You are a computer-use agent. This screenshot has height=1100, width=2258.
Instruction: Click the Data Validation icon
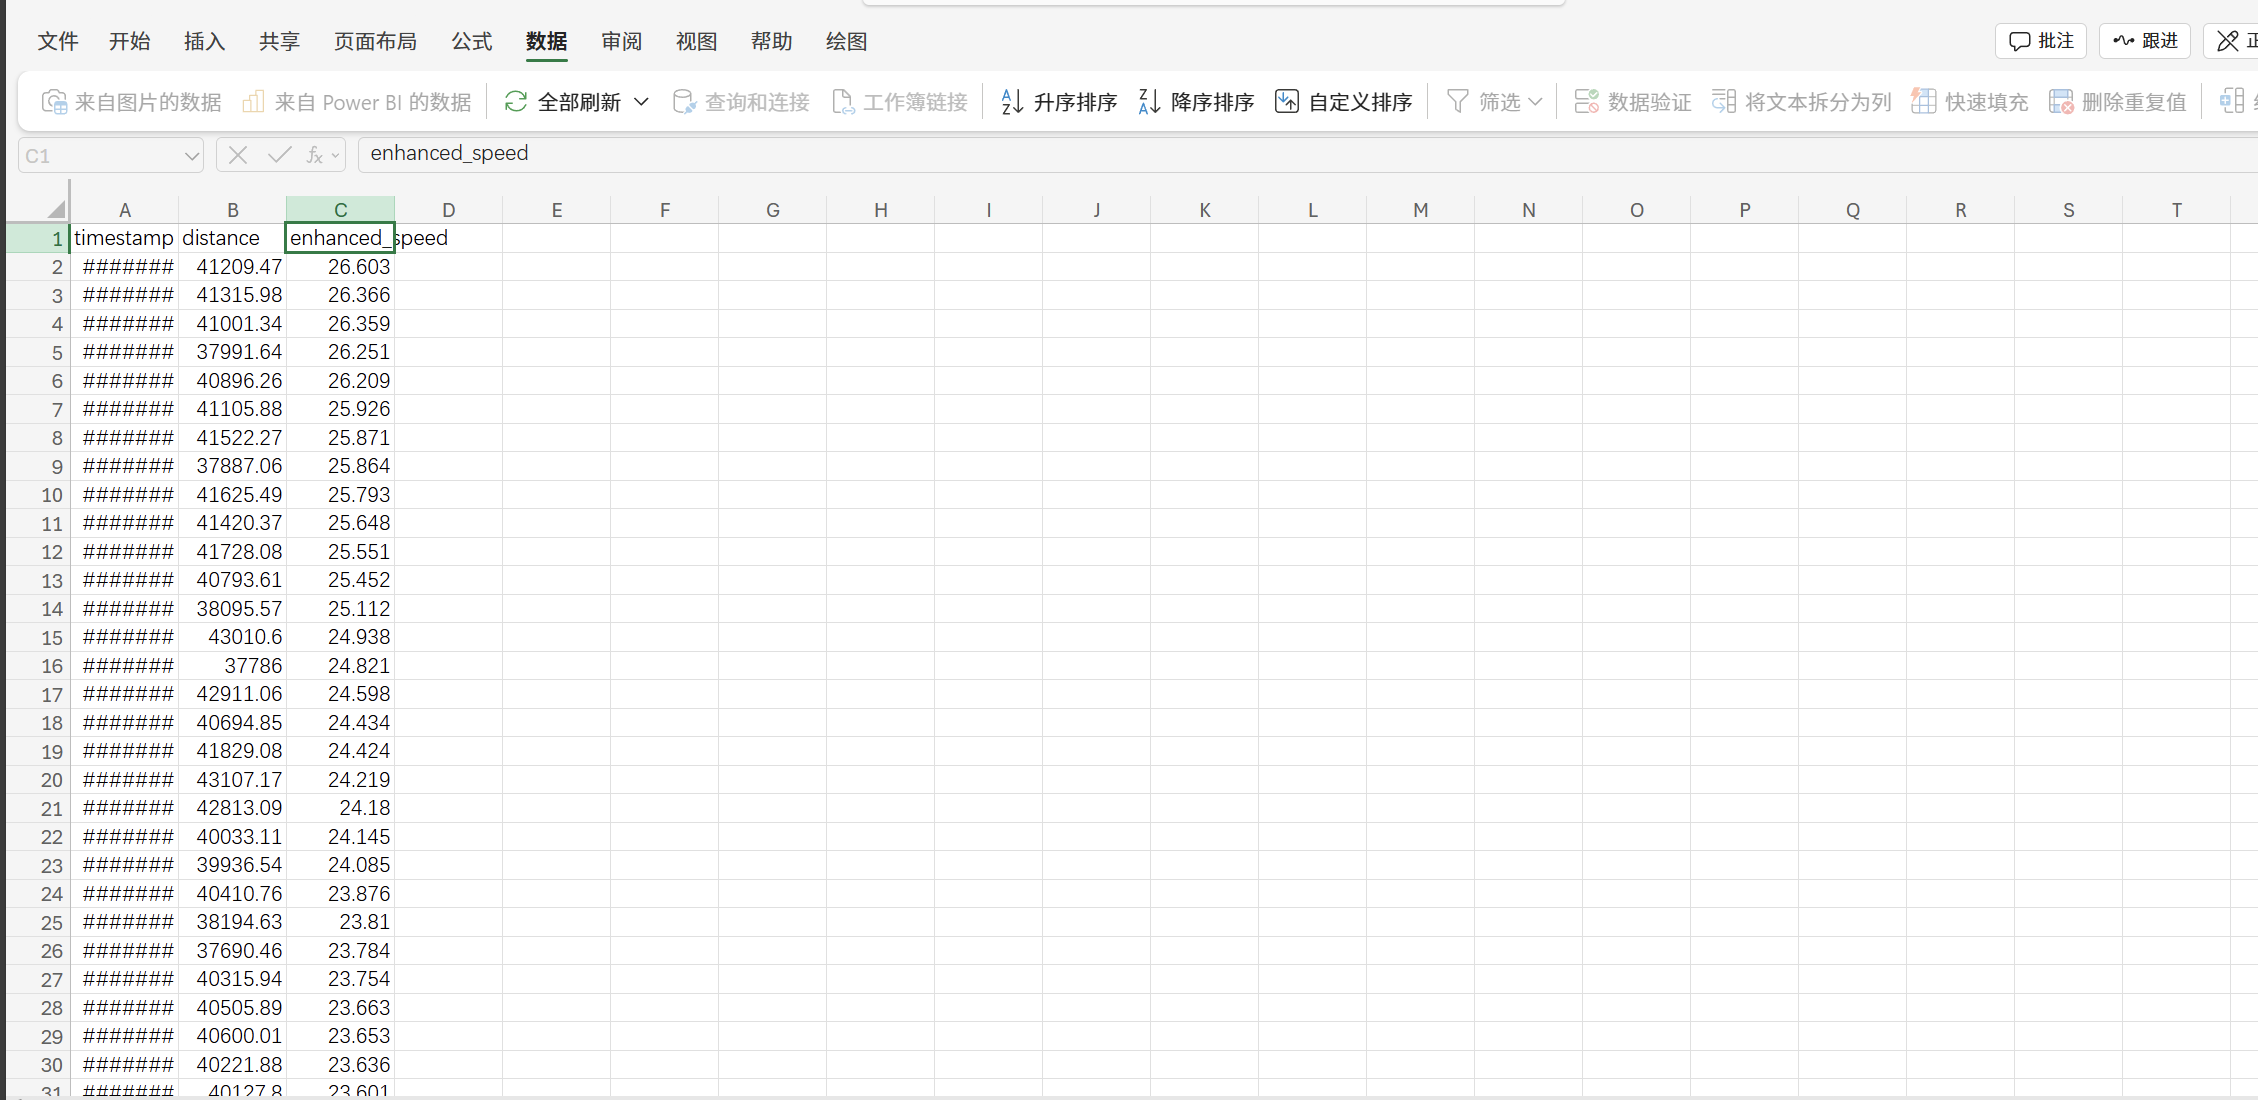[x=1586, y=102]
